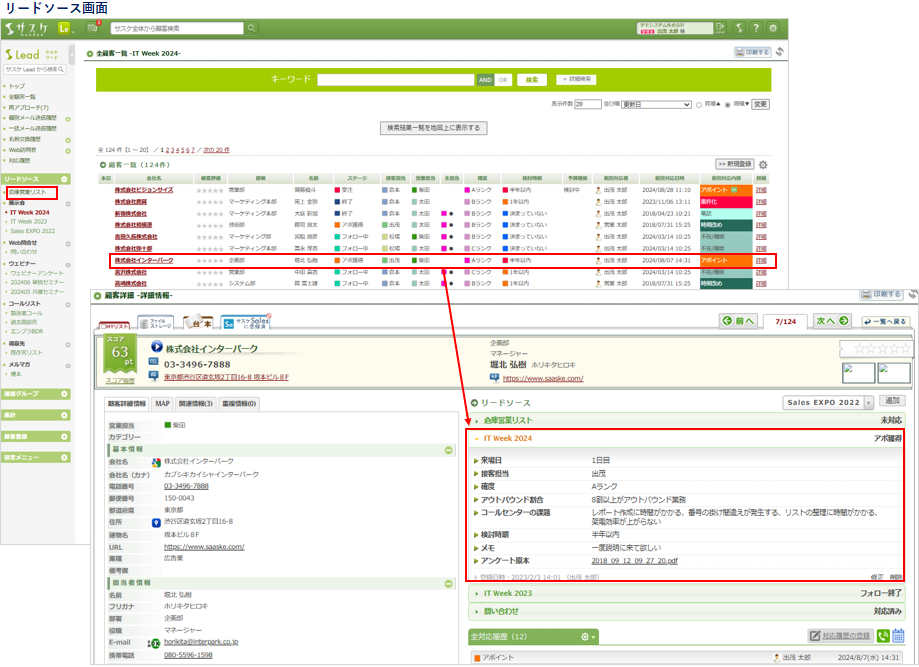Screen dimensions: 919x667
Task: Click the 新規登録 button
Action: pos(734,164)
